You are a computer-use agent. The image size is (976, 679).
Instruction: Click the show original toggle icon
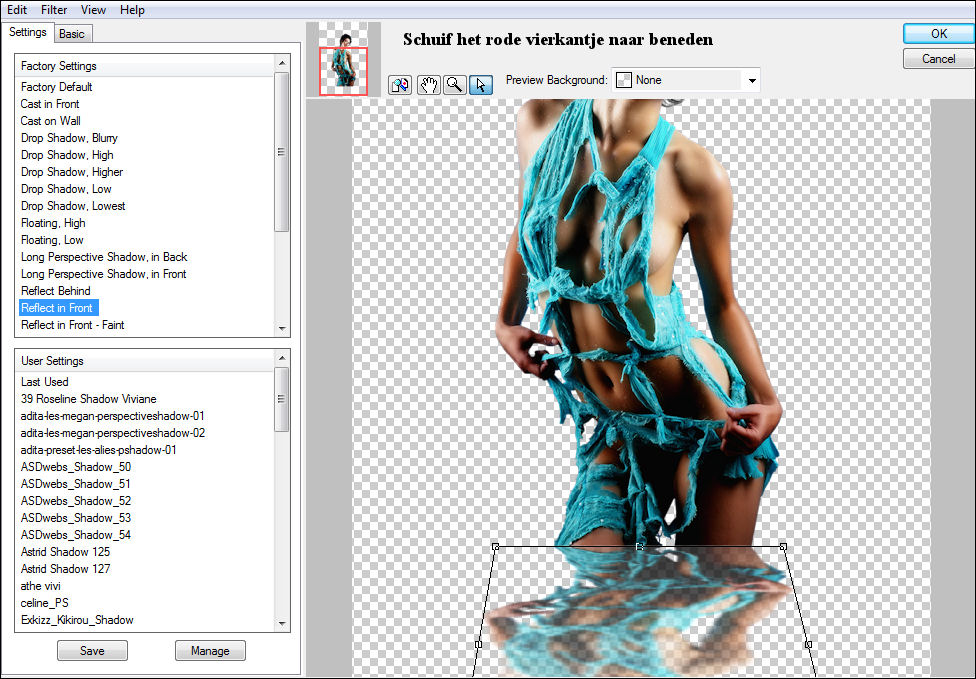pos(400,85)
